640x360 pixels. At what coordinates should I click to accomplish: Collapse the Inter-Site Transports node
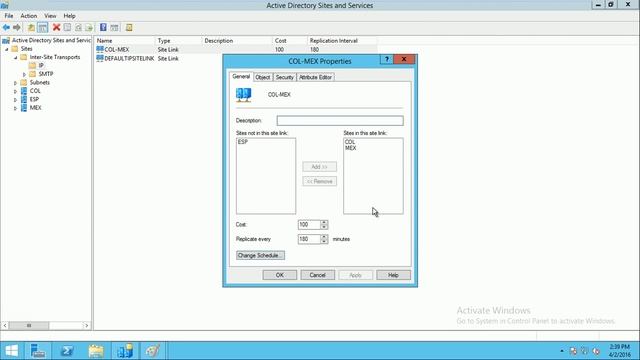pyautogui.click(x=16, y=58)
